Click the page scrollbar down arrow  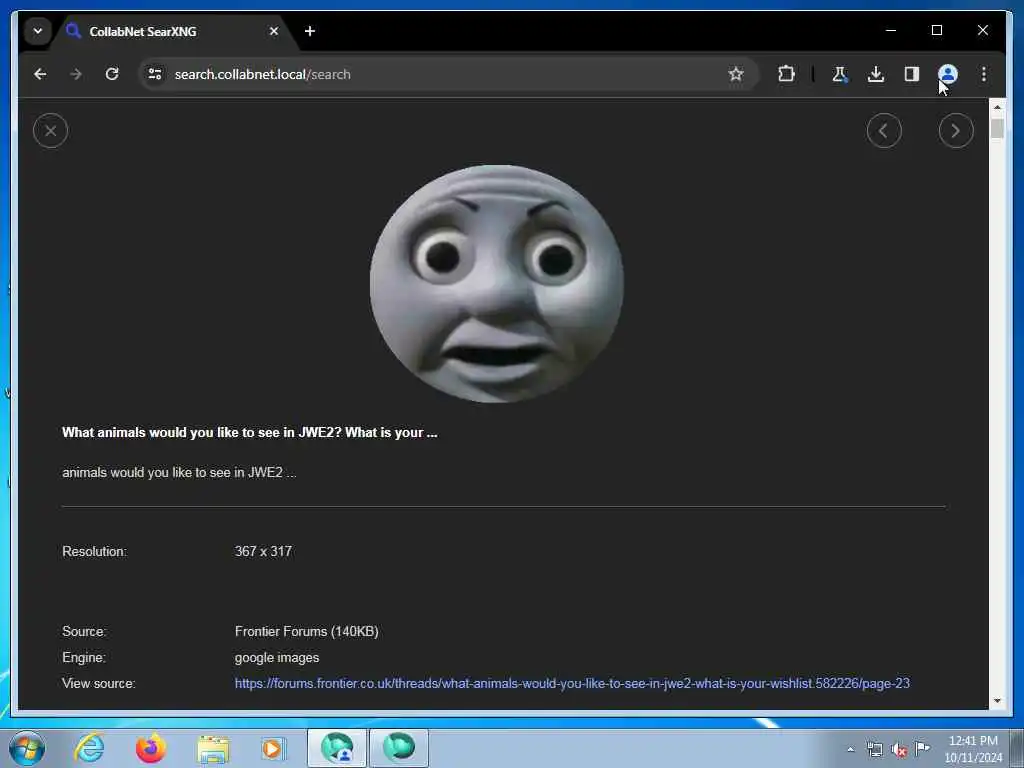997,701
